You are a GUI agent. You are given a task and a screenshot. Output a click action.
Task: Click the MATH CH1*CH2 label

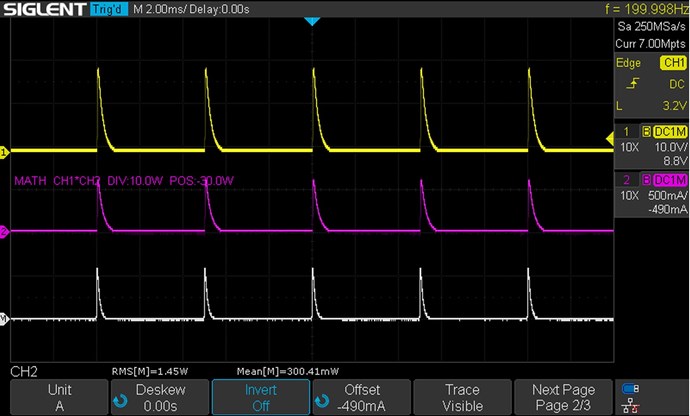pyautogui.click(x=57, y=181)
